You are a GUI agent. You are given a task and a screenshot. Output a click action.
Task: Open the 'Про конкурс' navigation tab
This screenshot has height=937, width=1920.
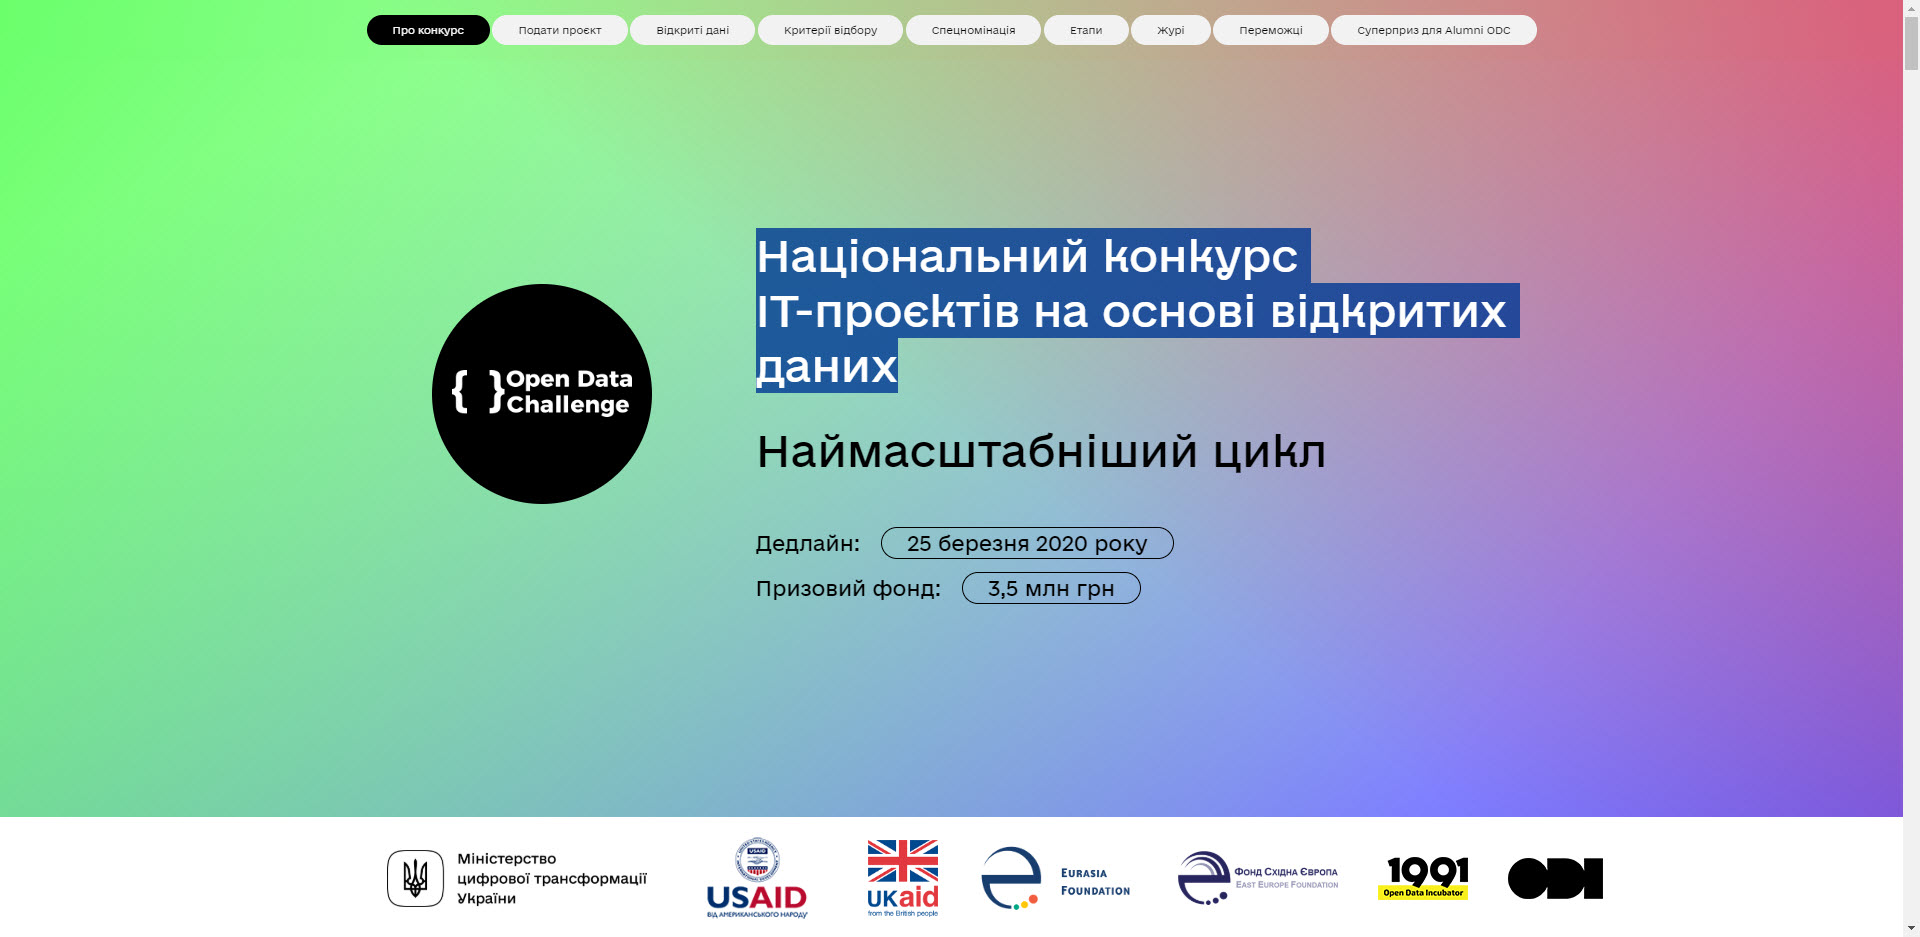click(x=428, y=30)
